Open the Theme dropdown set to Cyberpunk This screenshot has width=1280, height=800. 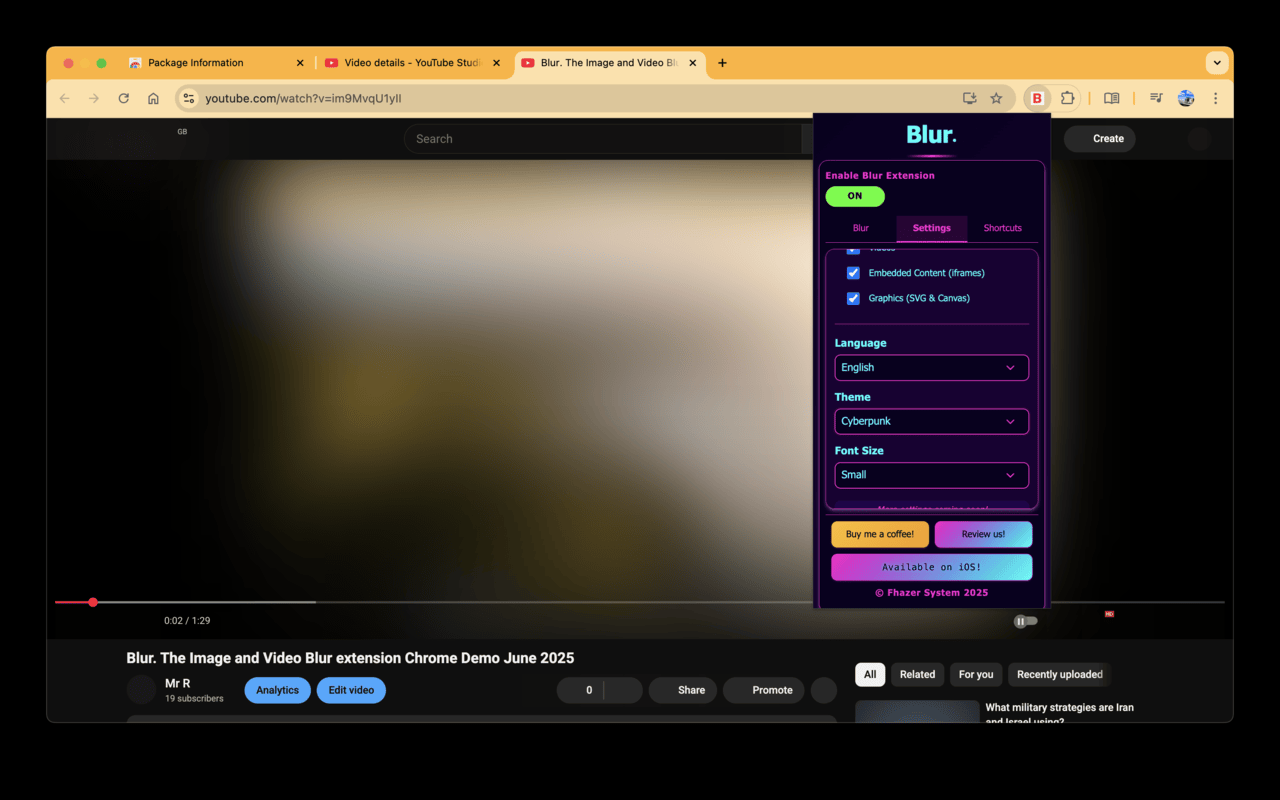pos(932,421)
